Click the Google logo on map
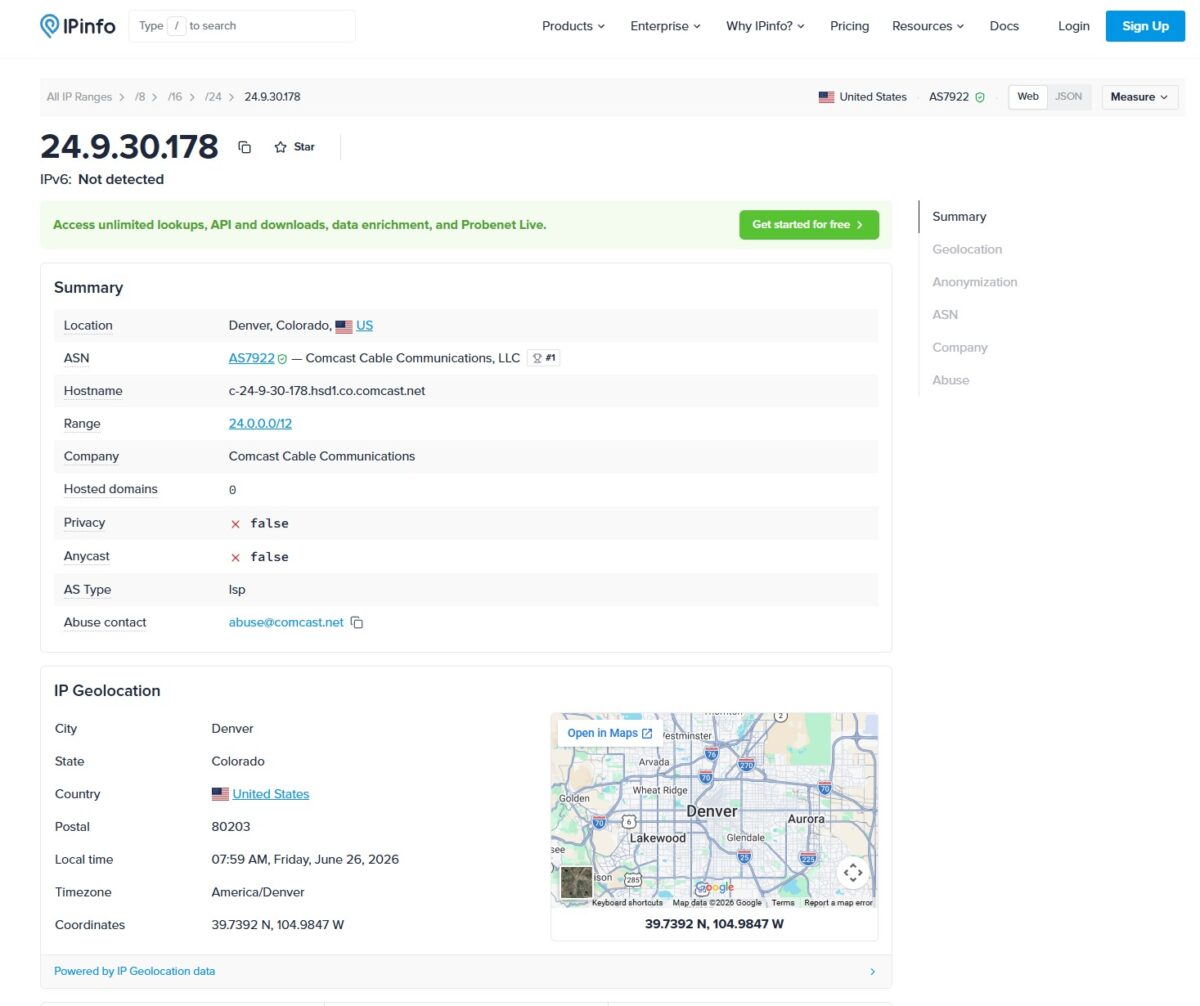The height and width of the screenshot is (1006, 1200). pyautogui.click(x=715, y=887)
